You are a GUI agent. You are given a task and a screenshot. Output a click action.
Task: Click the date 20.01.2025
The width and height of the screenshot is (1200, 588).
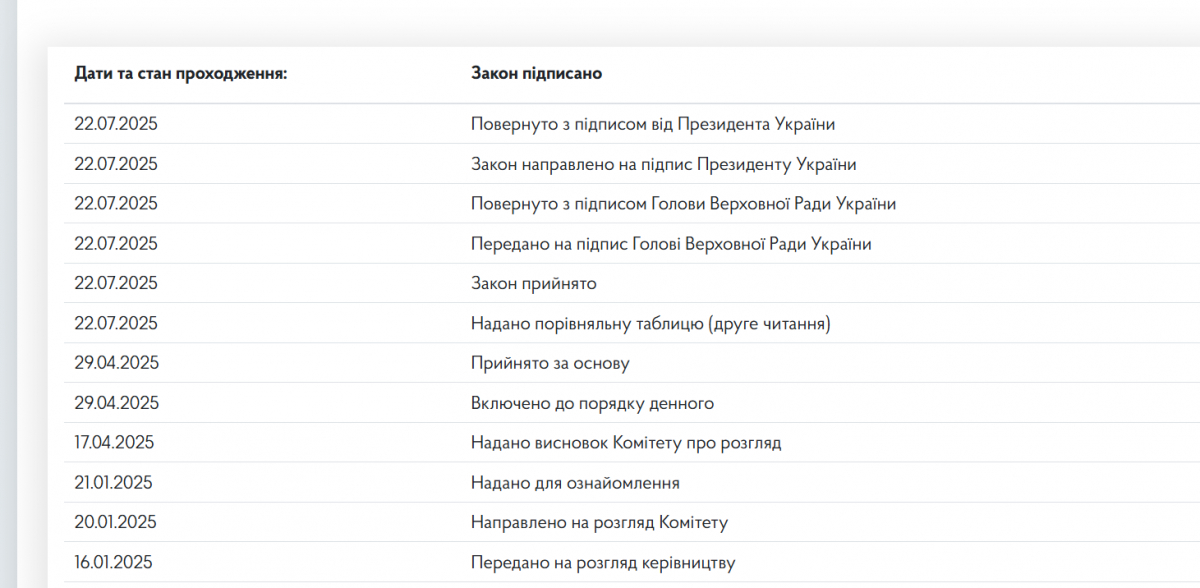pos(115,523)
